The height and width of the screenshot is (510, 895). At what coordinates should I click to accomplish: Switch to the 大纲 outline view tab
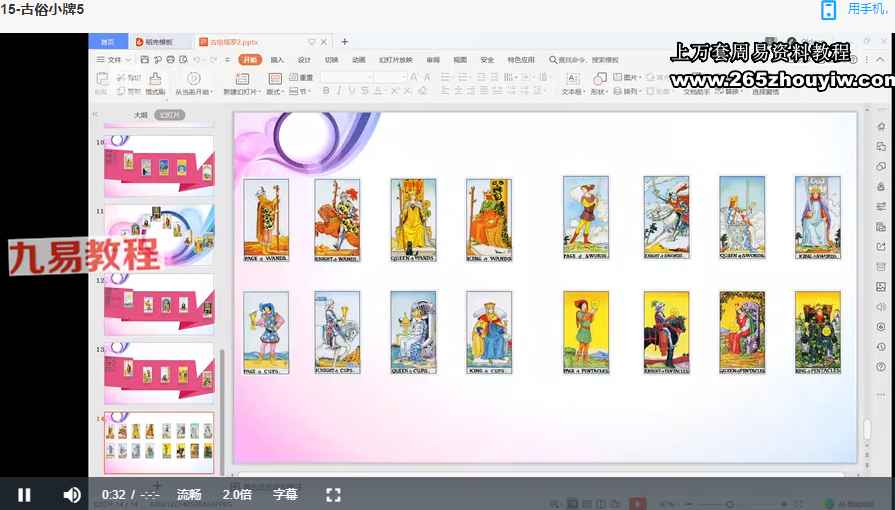click(x=140, y=115)
